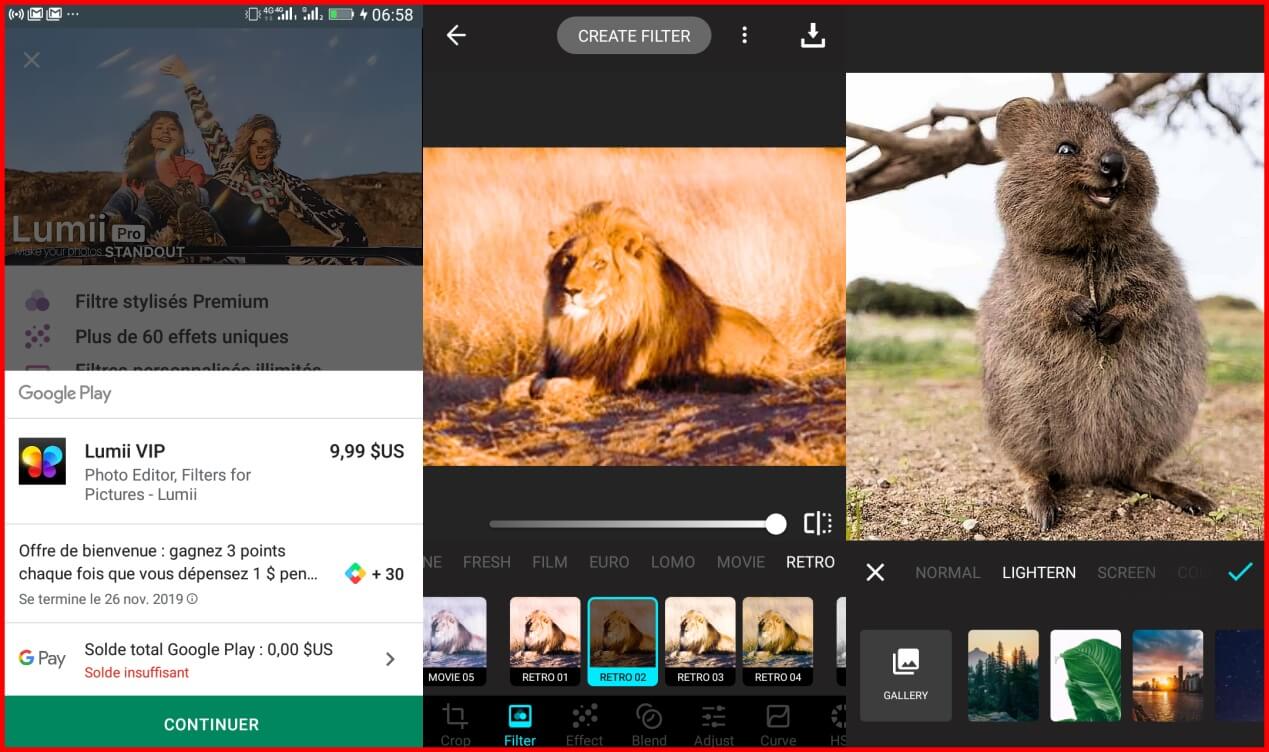Tap the download/save icon
Image resolution: width=1269 pixels, height=752 pixels.
pyautogui.click(x=813, y=36)
